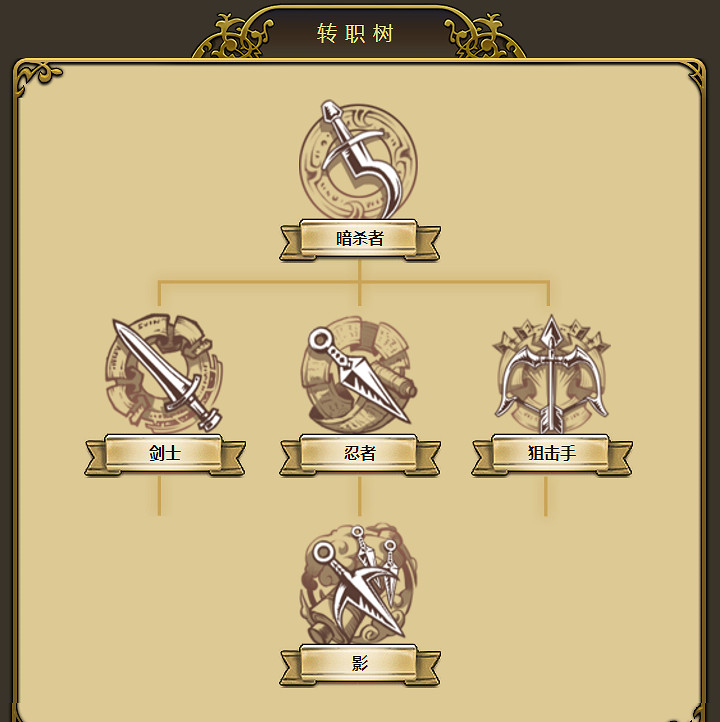Select the 忍者 kunai emblem icon
This screenshot has height=722, width=720.
(x=360, y=373)
